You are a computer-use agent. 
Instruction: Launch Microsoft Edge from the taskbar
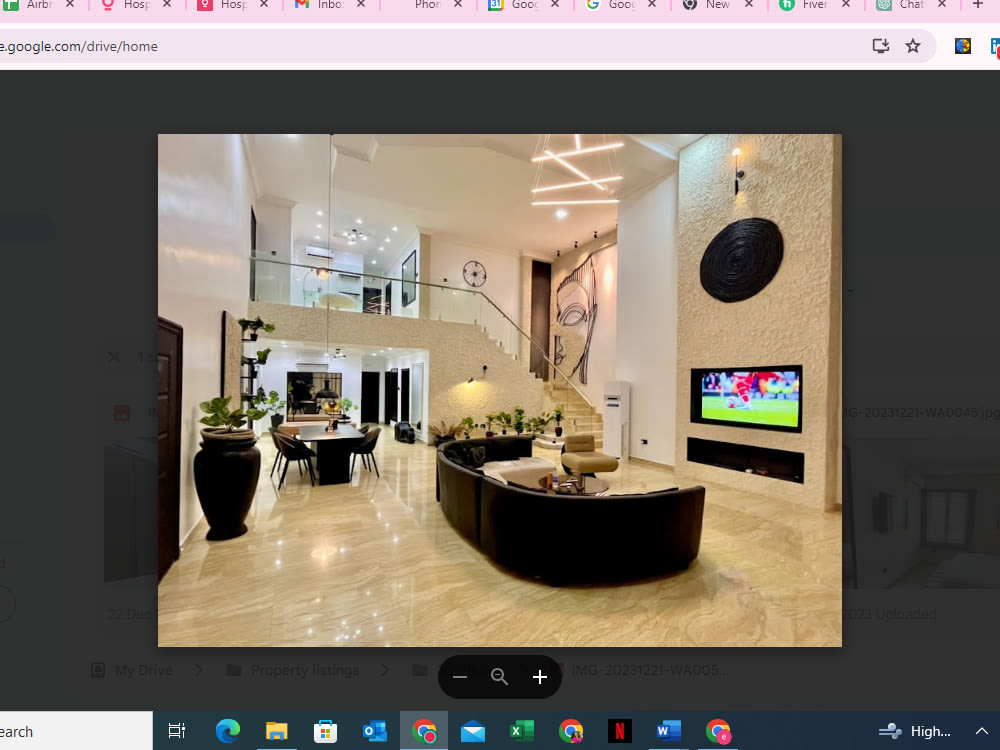click(227, 731)
